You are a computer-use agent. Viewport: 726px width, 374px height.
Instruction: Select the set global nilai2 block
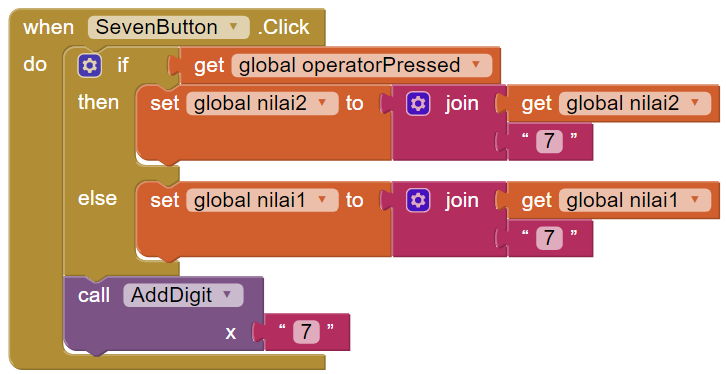164,103
